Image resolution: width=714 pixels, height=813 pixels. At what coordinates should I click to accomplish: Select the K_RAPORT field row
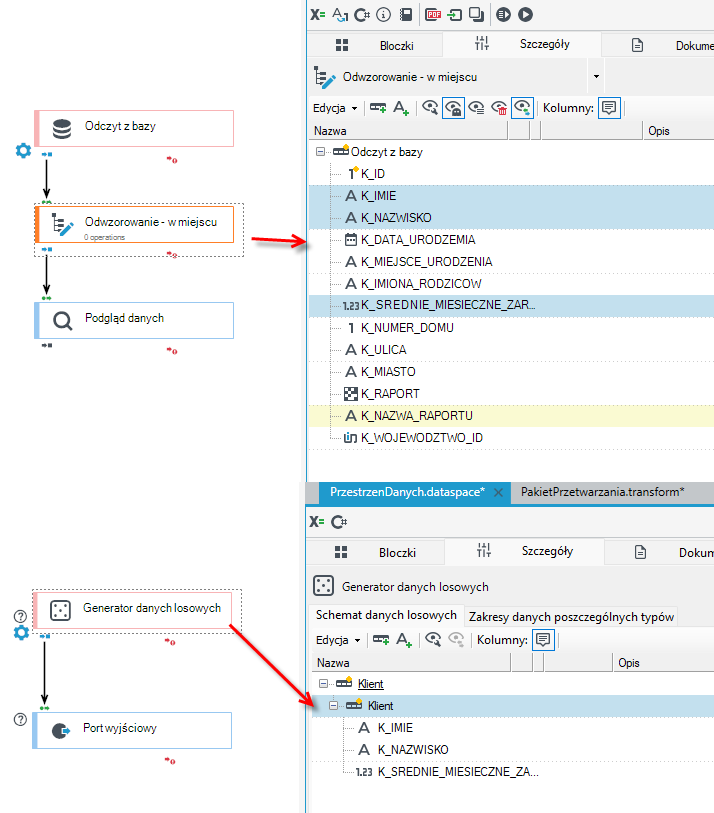511,394
